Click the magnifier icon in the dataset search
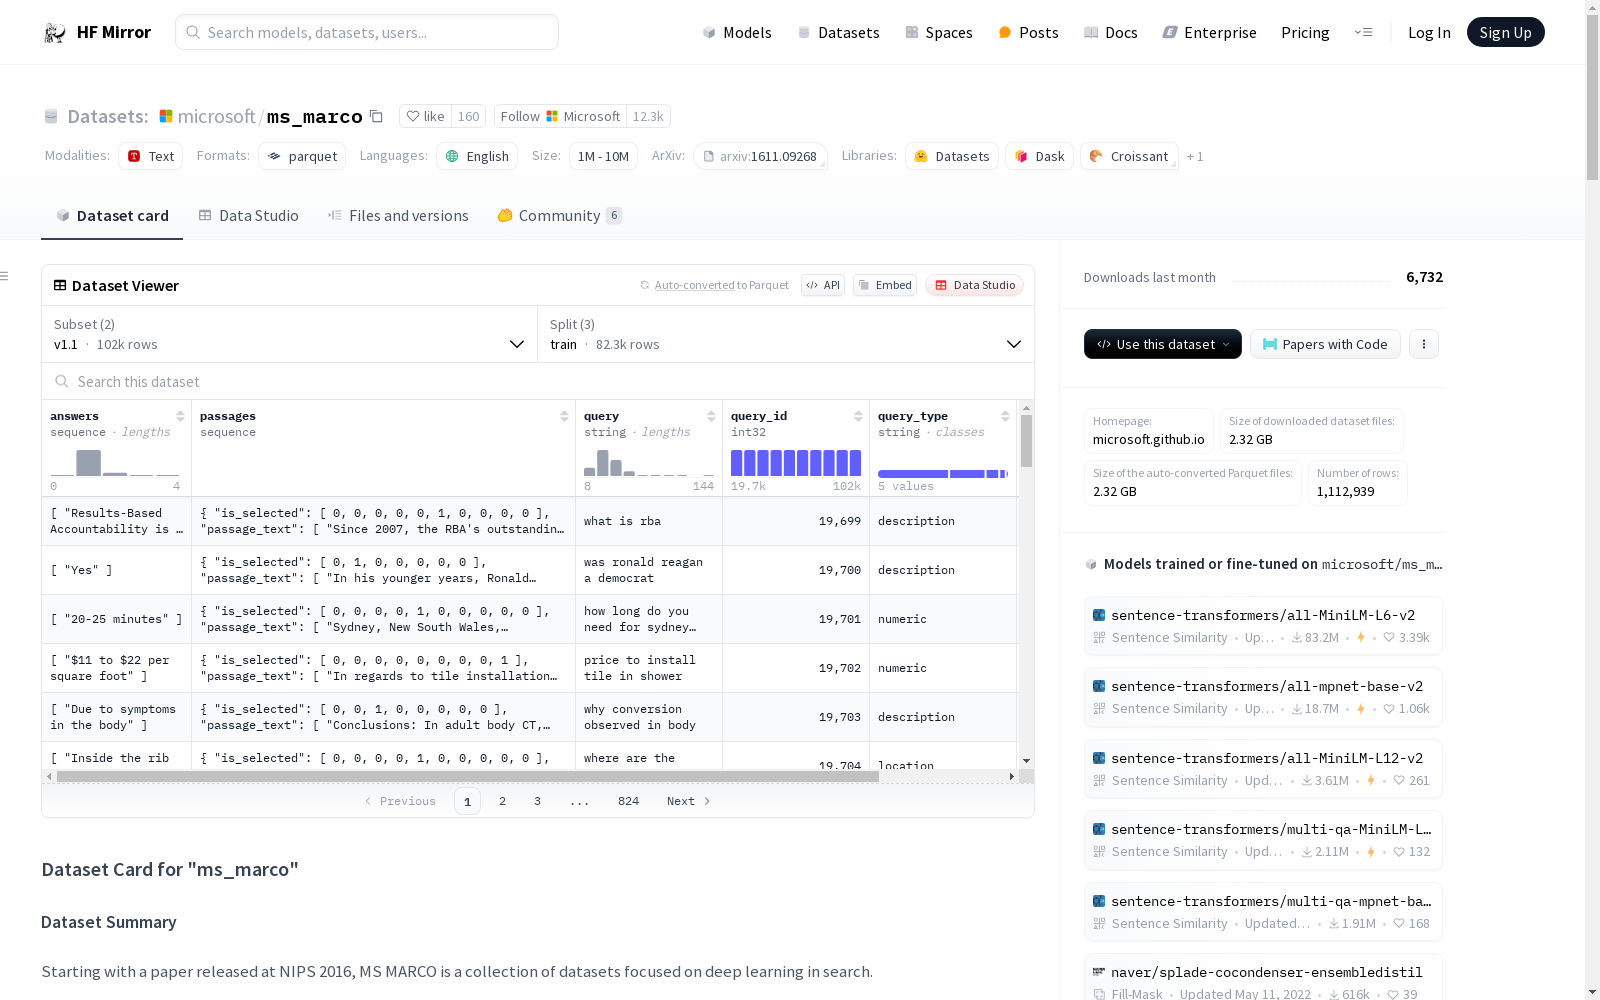The width and height of the screenshot is (1600, 1000). pos(61,382)
